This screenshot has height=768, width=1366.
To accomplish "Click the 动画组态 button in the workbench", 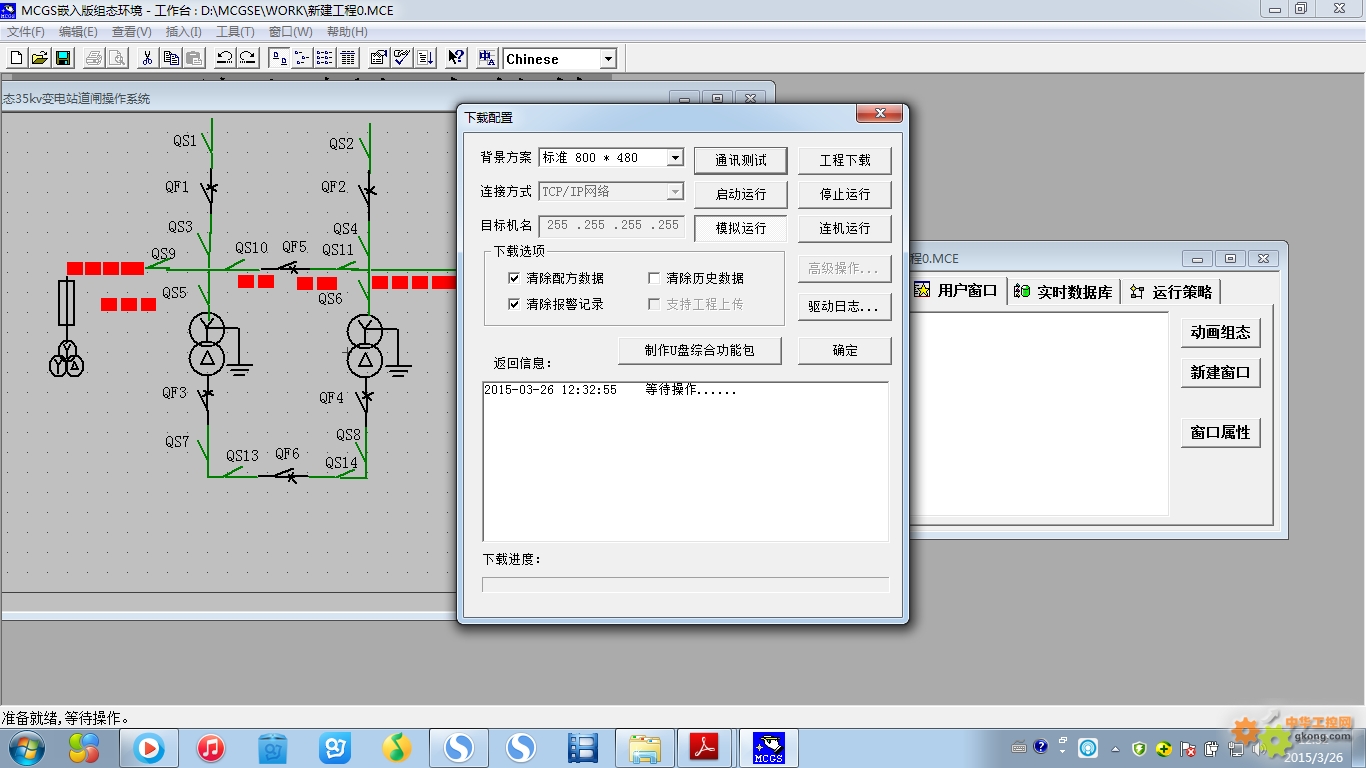I will (x=1220, y=332).
